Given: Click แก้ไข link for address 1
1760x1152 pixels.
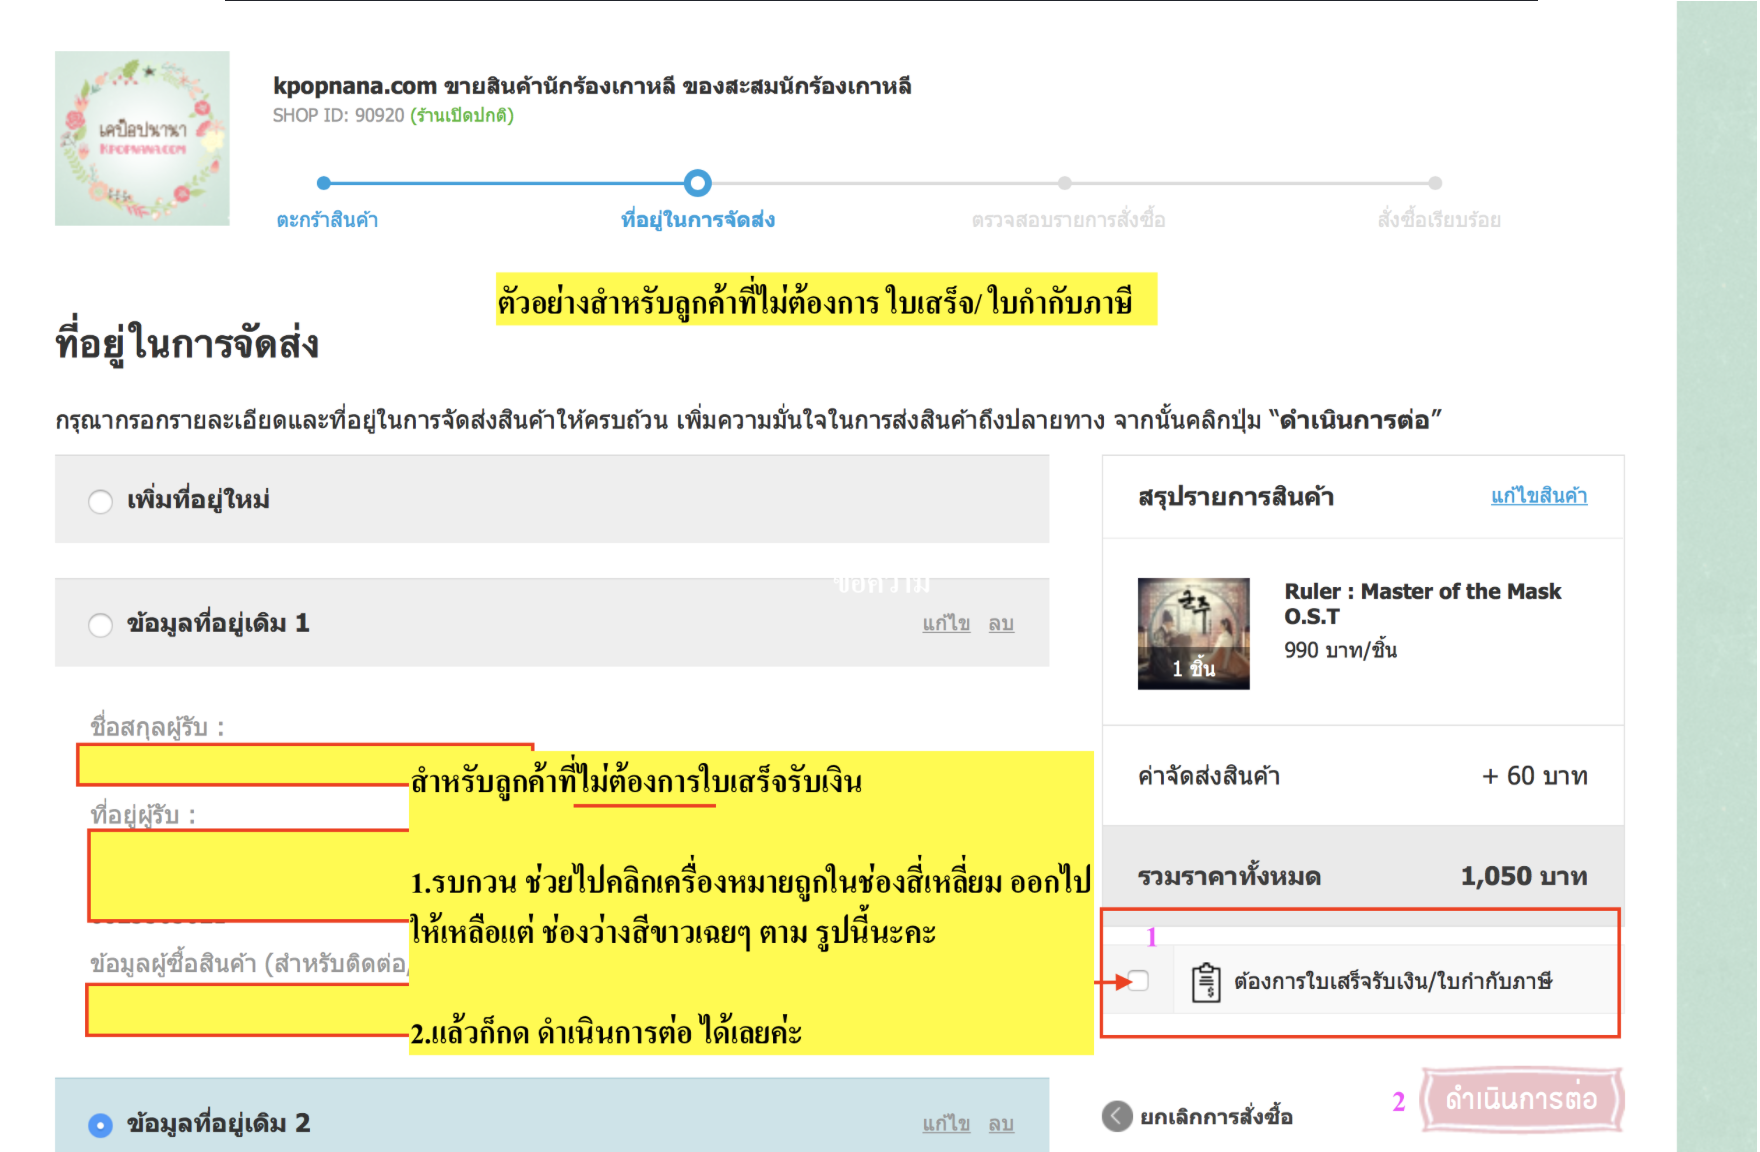Looking at the screenshot, I should (x=946, y=624).
